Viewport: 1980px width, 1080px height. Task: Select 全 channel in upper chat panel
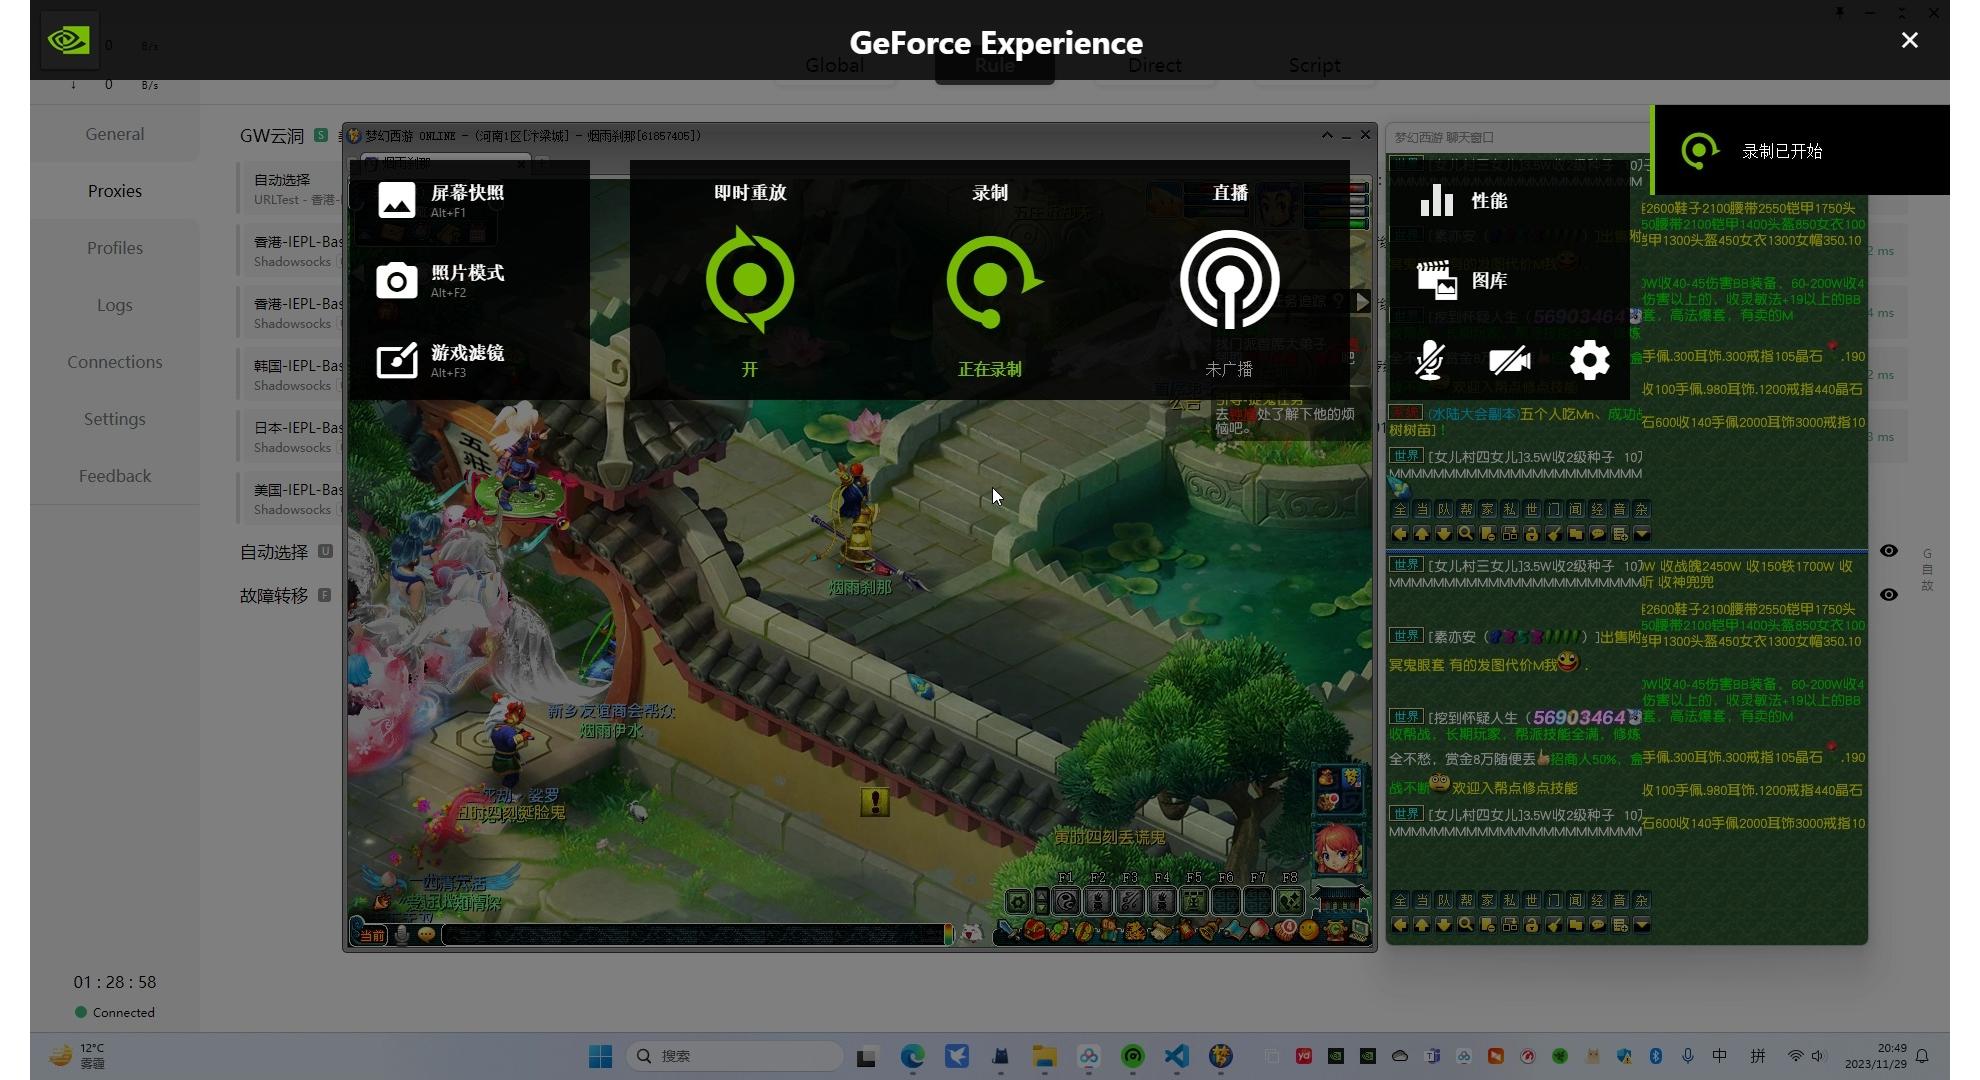(1400, 510)
